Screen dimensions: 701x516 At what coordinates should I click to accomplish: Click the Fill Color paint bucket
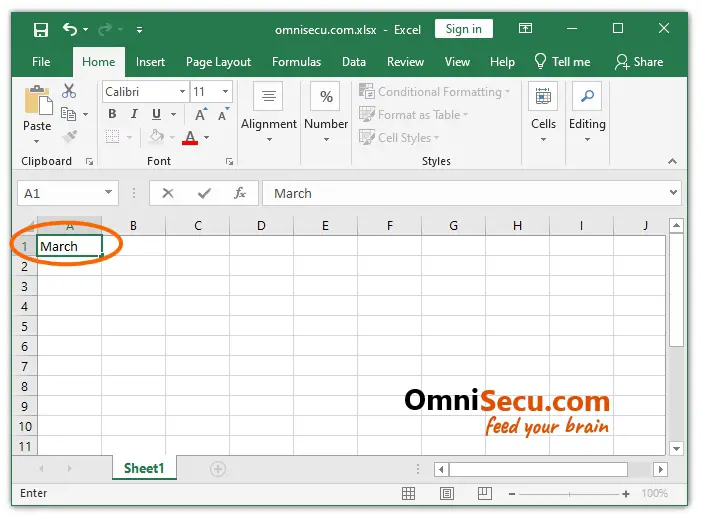[156, 136]
